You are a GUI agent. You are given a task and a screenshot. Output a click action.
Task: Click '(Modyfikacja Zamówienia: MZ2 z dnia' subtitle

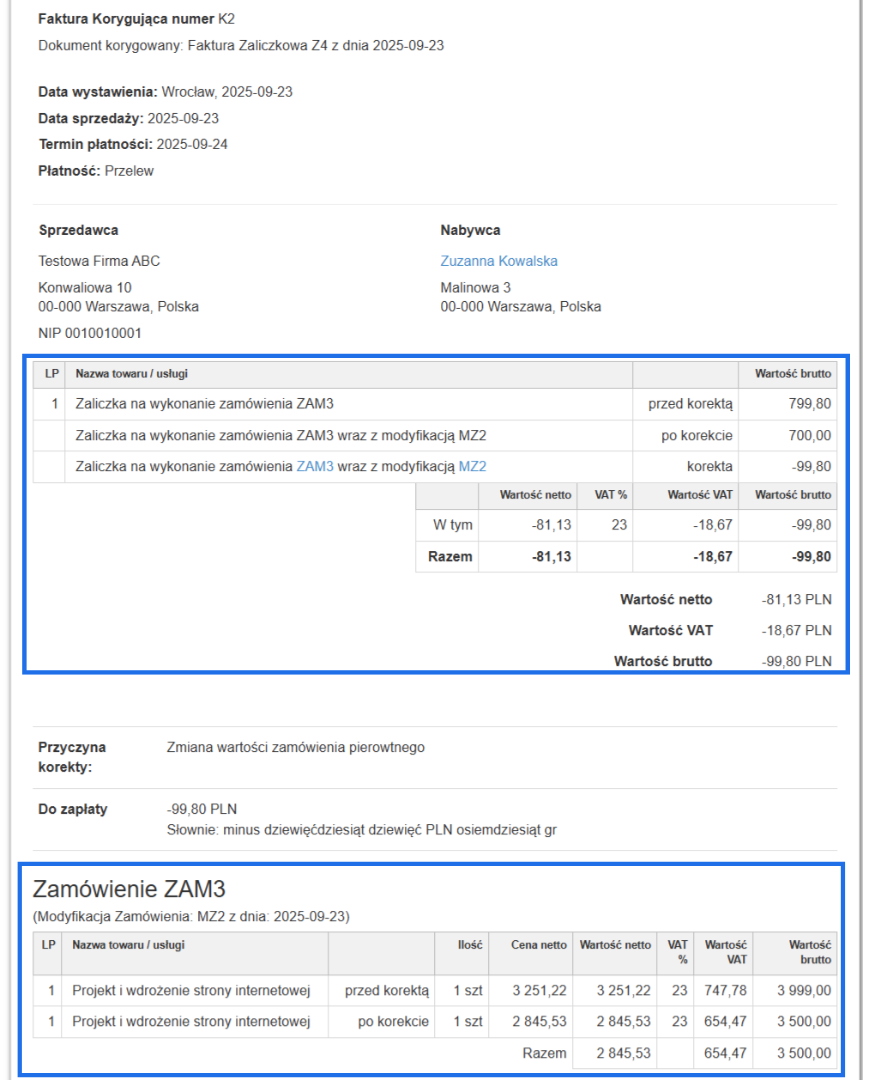(x=191, y=917)
